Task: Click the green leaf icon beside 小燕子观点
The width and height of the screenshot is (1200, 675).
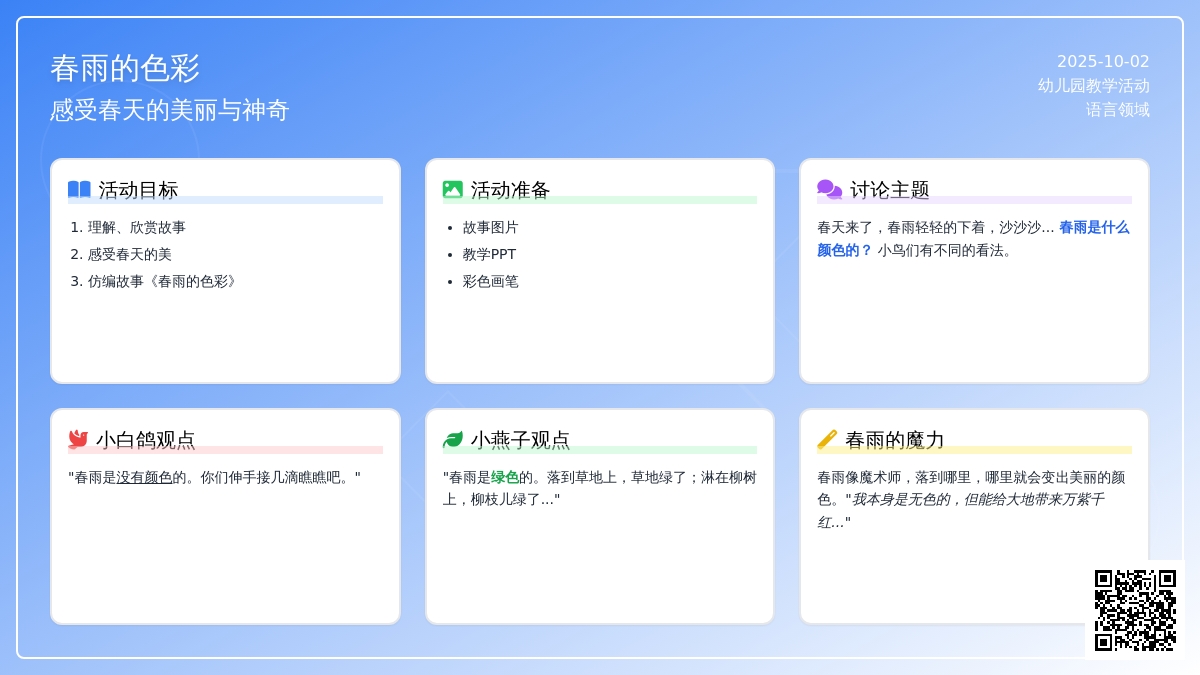Action: [x=453, y=439]
